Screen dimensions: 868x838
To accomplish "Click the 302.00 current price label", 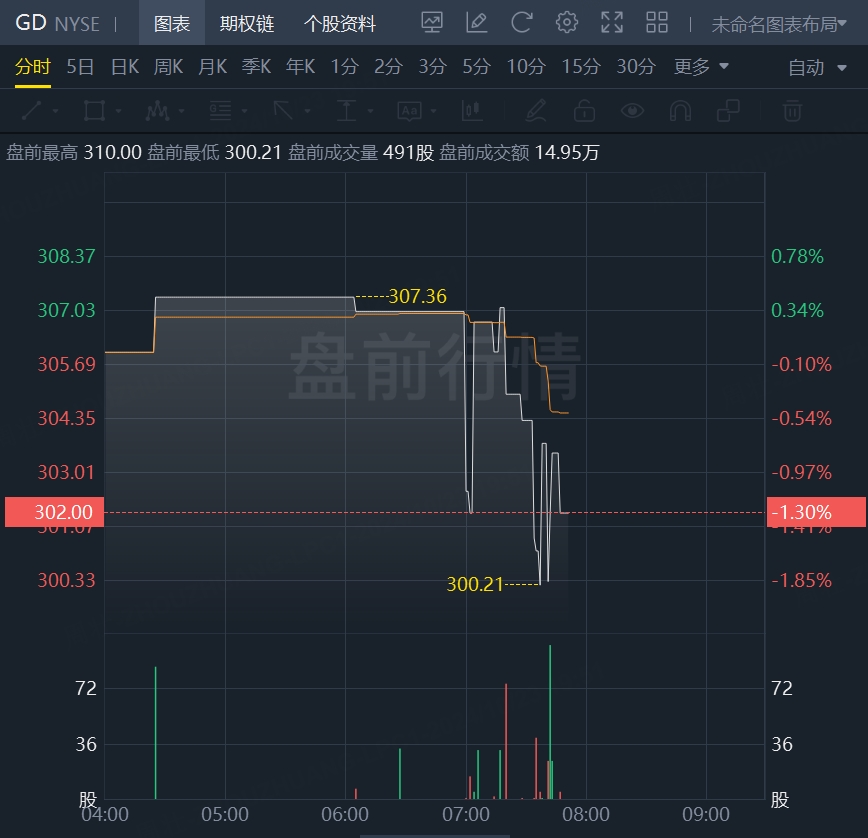I will coord(52,512).
